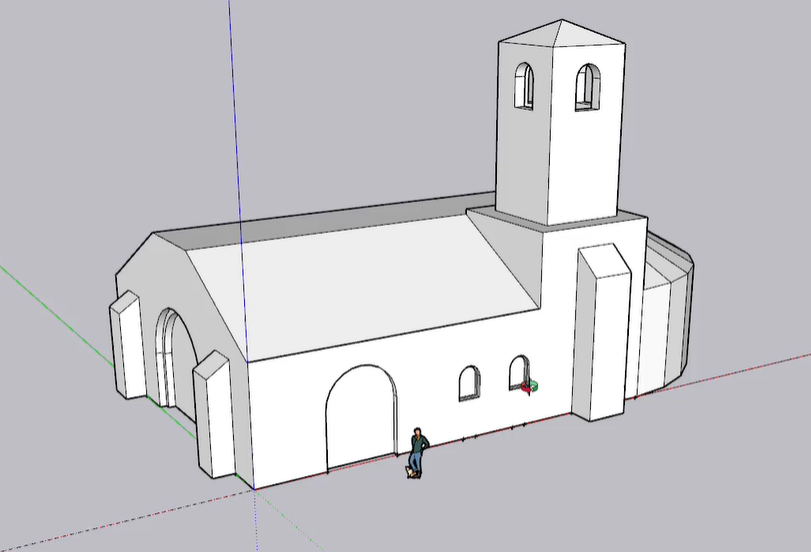This screenshot has width=811, height=552.
Task: Select the rounded apse wall behind the tower
Action: point(665,316)
